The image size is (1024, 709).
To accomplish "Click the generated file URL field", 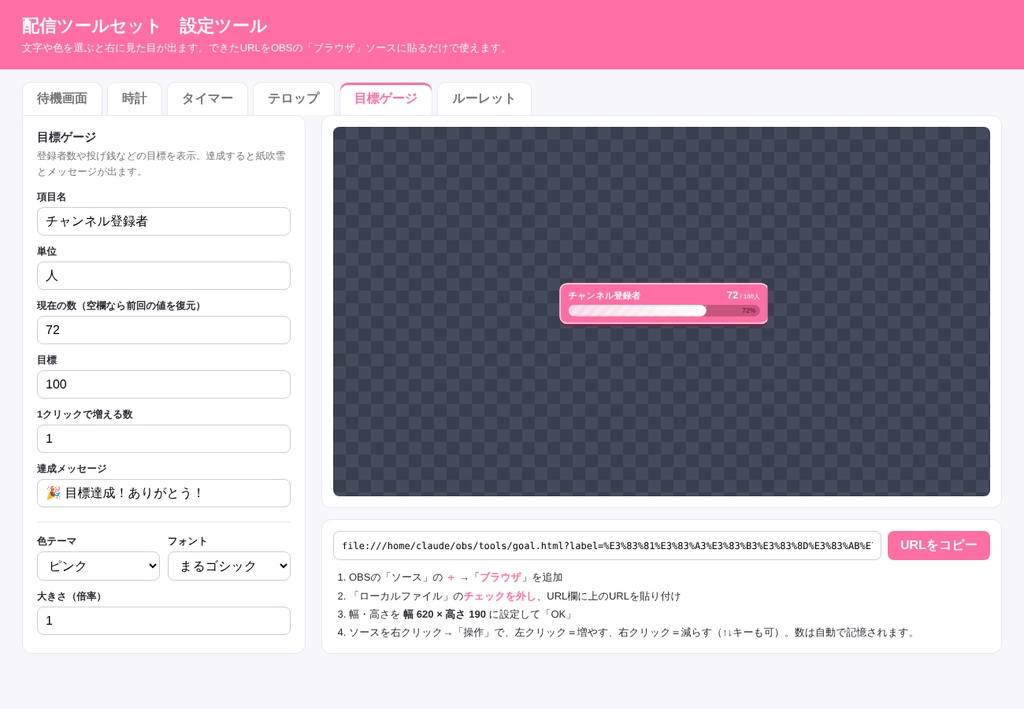I will (607, 546).
